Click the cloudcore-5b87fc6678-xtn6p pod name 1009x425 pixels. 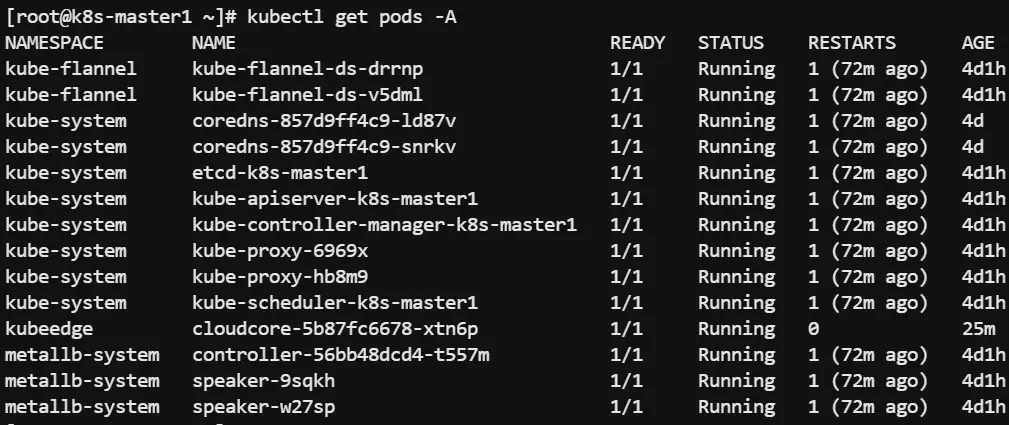[x=335, y=329]
